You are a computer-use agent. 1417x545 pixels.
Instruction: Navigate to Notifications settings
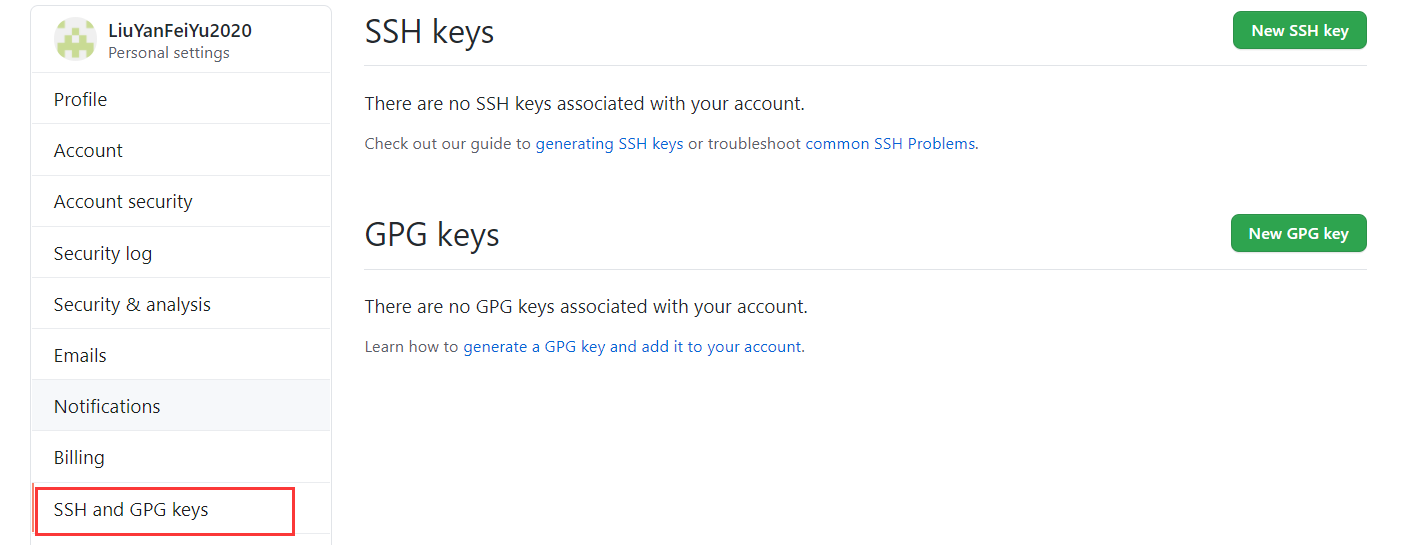coord(107,406)
